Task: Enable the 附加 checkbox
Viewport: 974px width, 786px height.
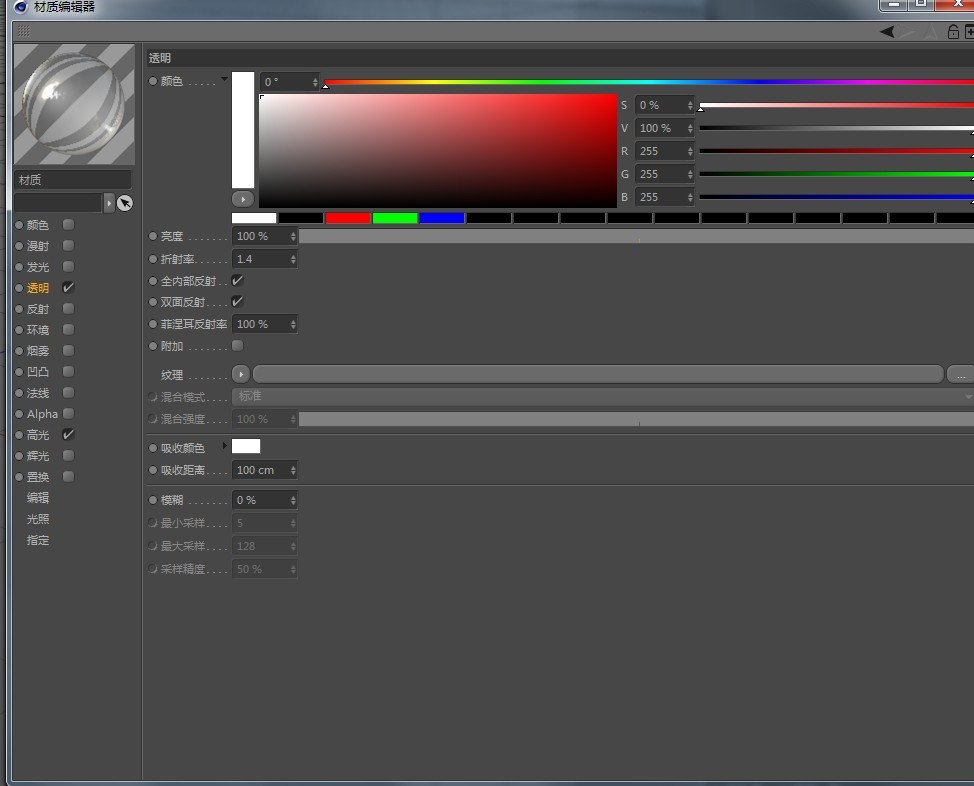Action: point(237,345)
